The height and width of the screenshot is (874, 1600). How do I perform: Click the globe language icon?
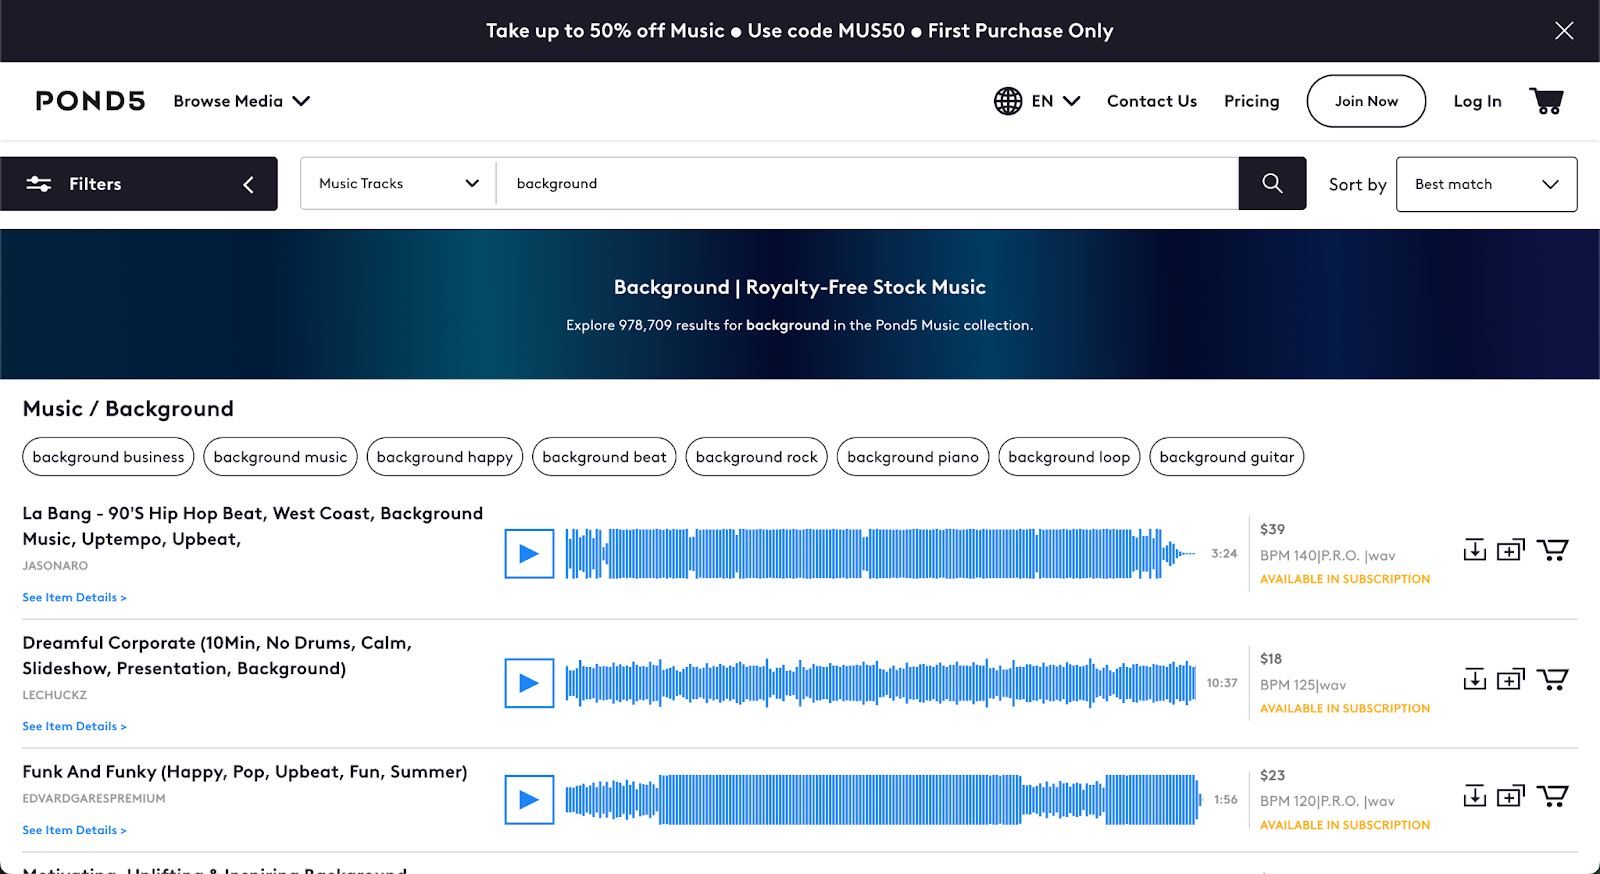tap(1008, 101)
